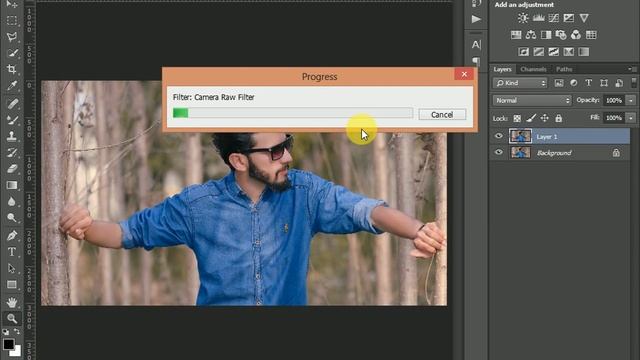This screenshot has width=640, height=360.
Task: Switch to the Paths tab
Action: click(x=564, y=69)
